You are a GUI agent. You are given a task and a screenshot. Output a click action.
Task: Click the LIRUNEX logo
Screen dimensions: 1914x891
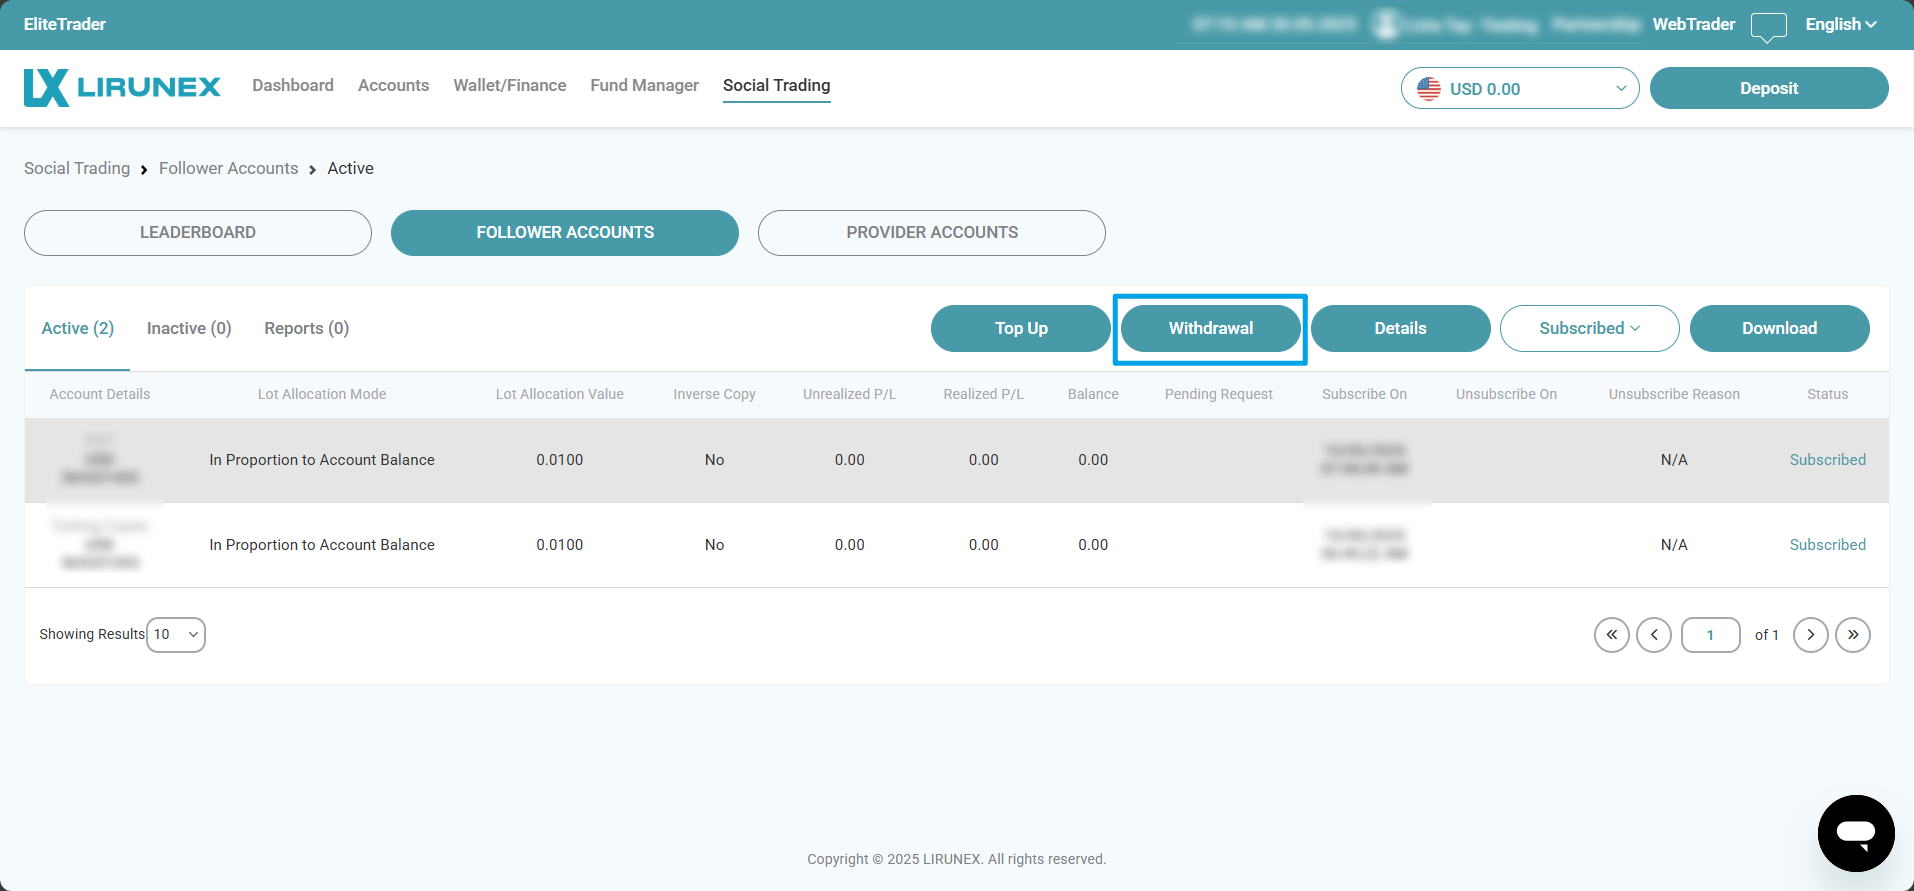(122, 87)
